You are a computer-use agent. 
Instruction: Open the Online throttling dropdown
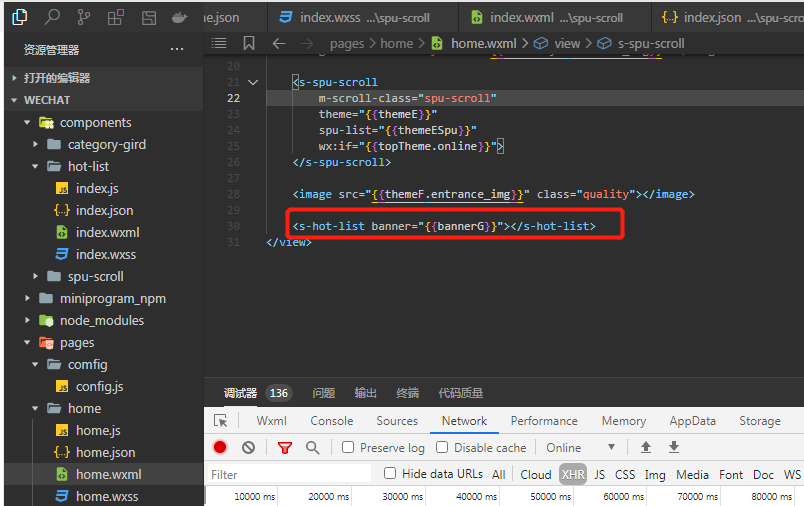click(x=580, y=448)
